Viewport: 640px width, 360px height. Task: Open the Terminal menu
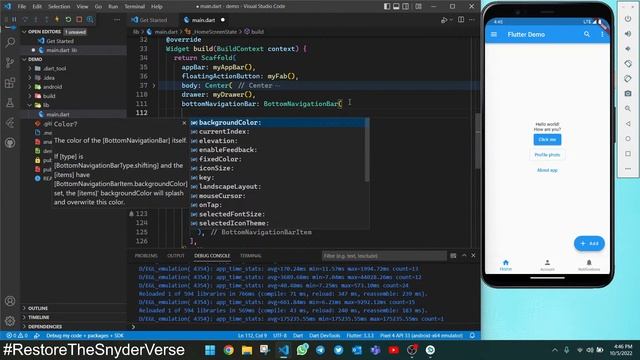tap(135, 7)
